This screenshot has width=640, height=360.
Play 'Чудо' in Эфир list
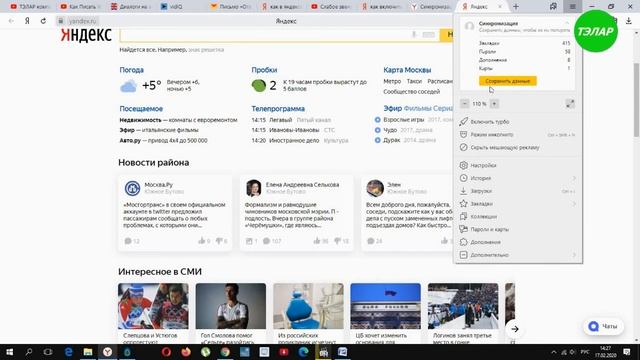point(378,130)
